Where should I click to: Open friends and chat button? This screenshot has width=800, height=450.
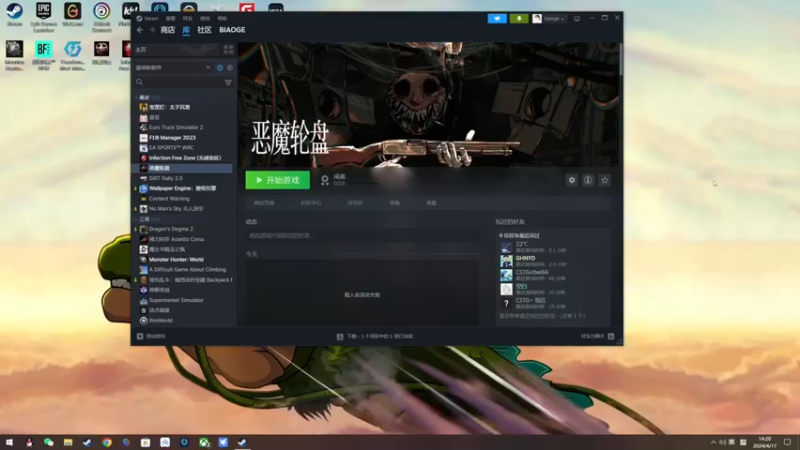tap(597, 336)
